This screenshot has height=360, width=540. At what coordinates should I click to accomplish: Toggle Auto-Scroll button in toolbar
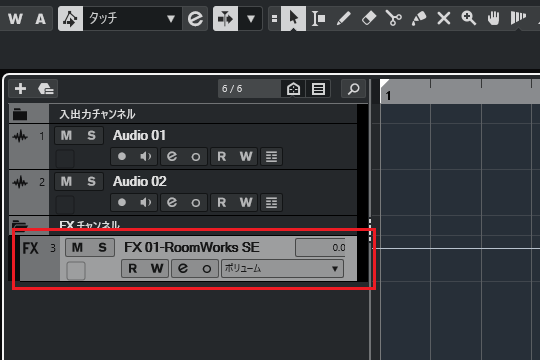[x=226, y=18]
